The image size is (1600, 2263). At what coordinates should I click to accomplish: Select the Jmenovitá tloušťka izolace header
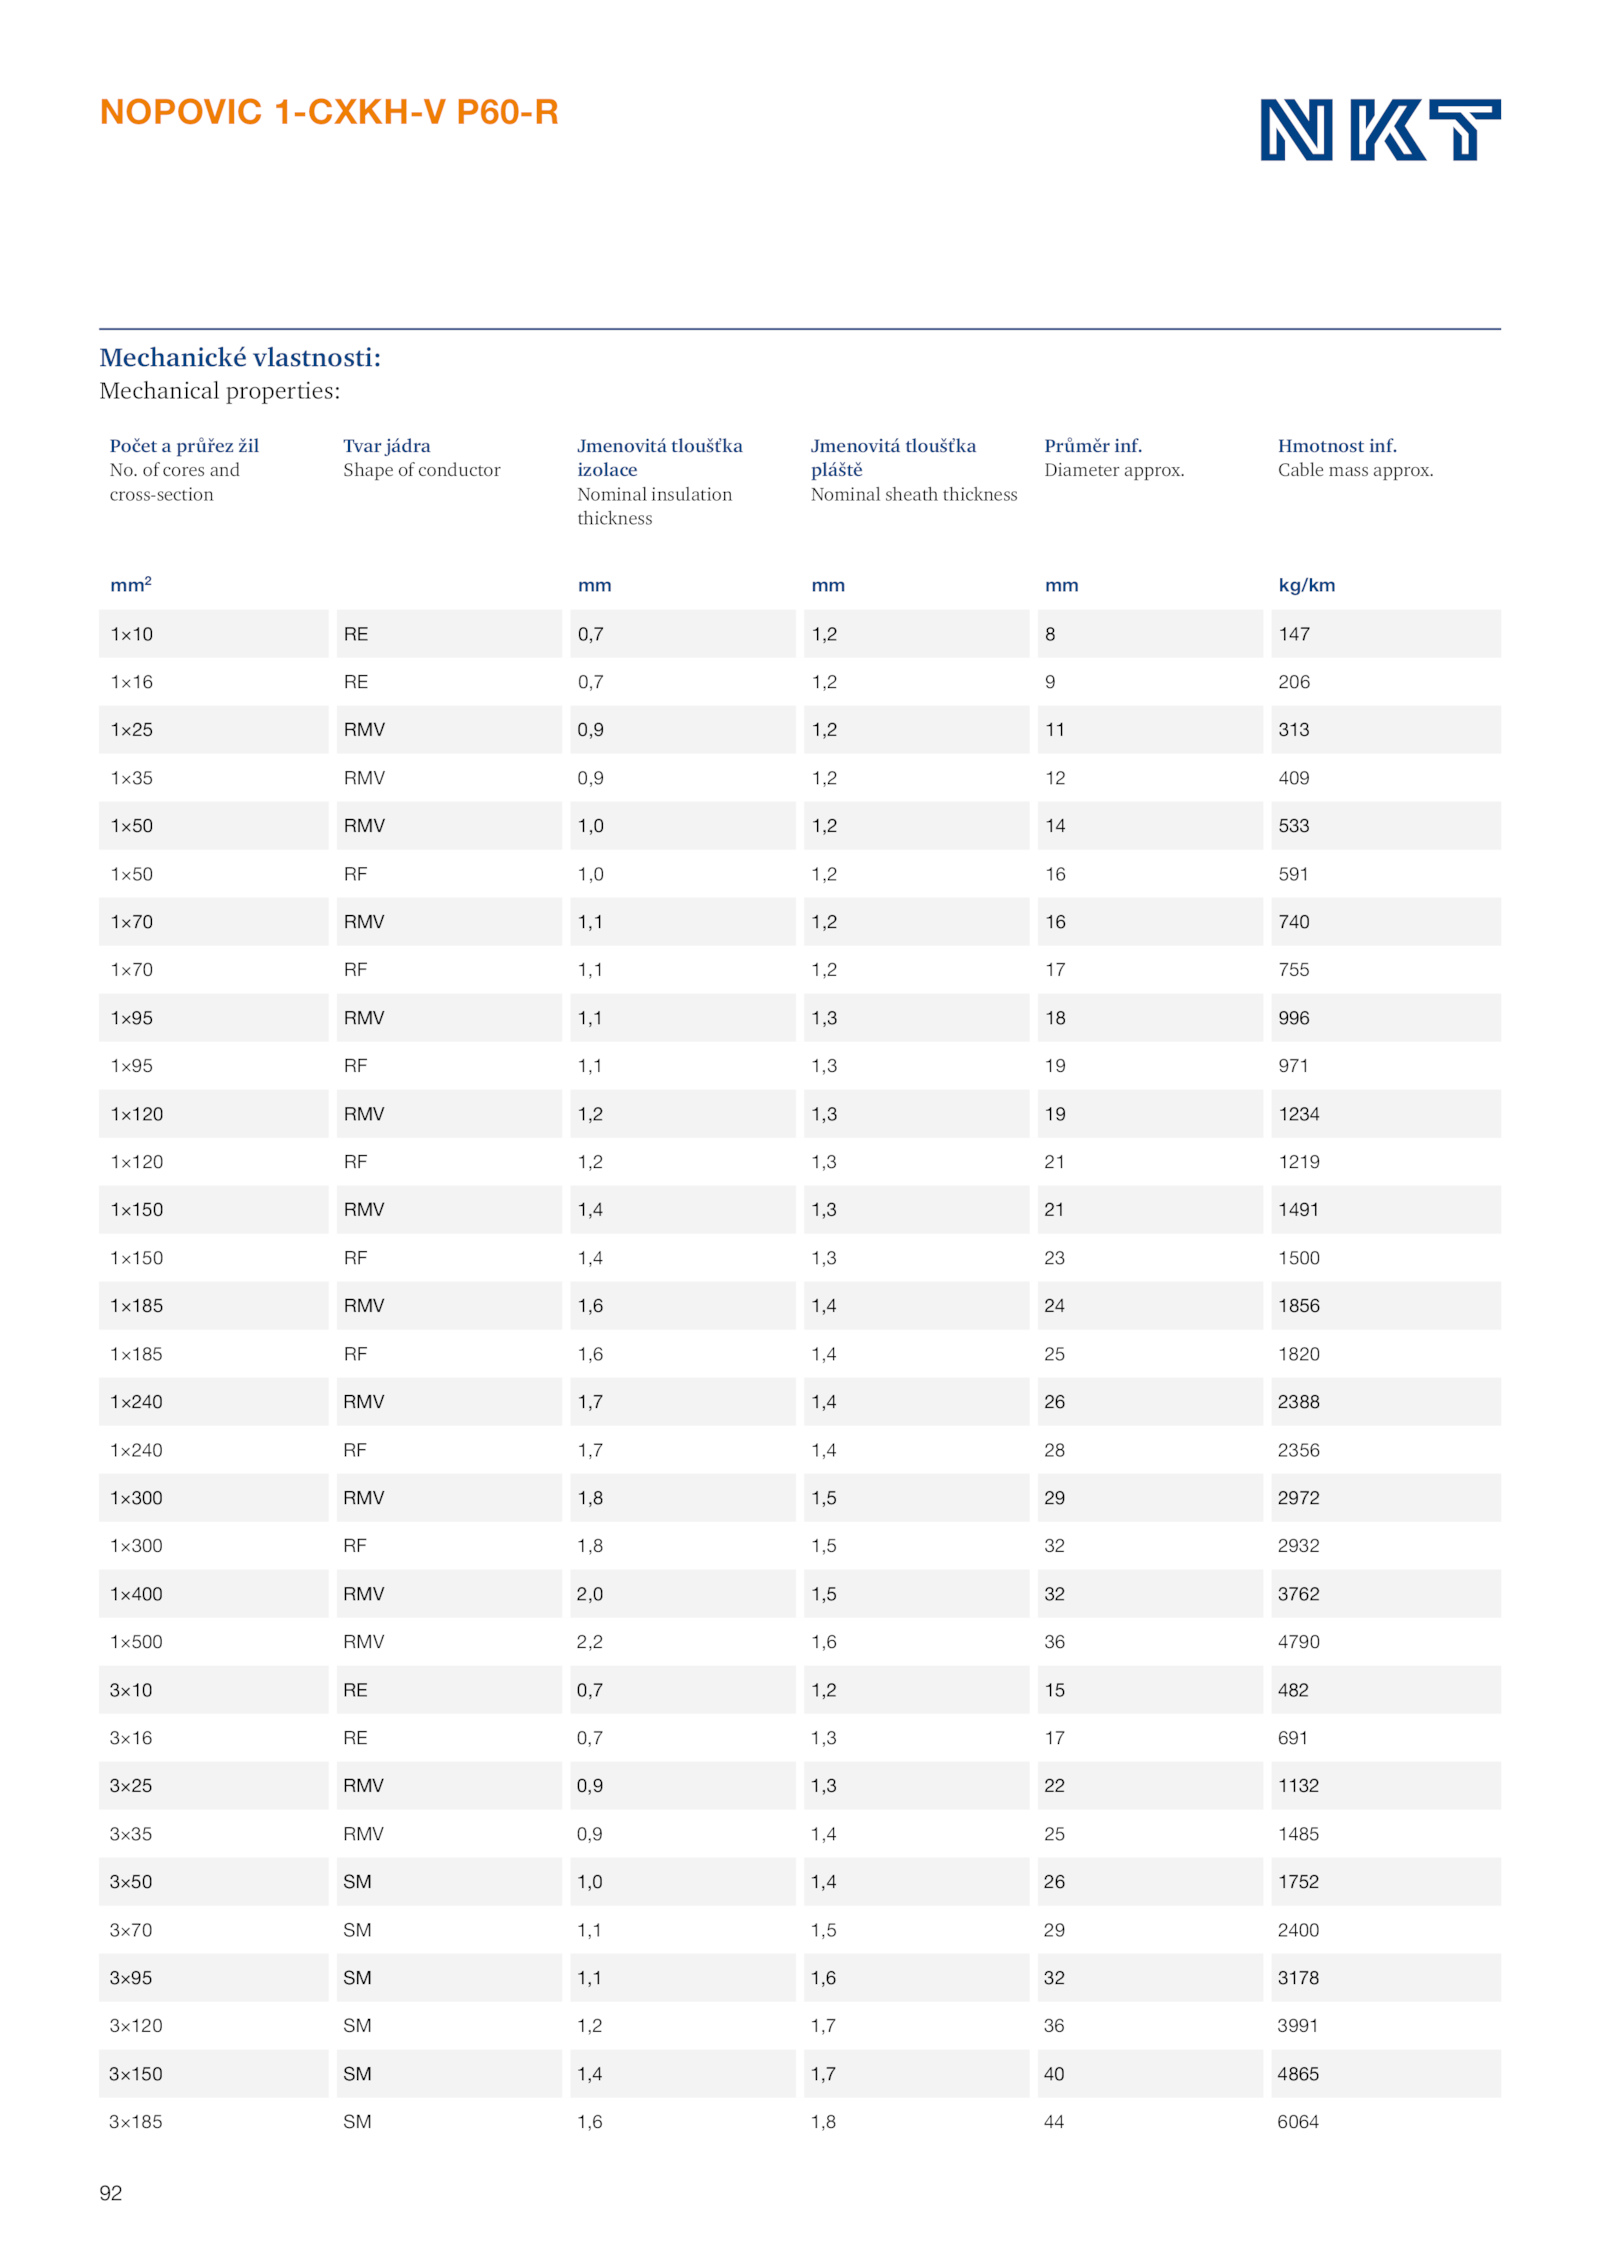point(659,457)
